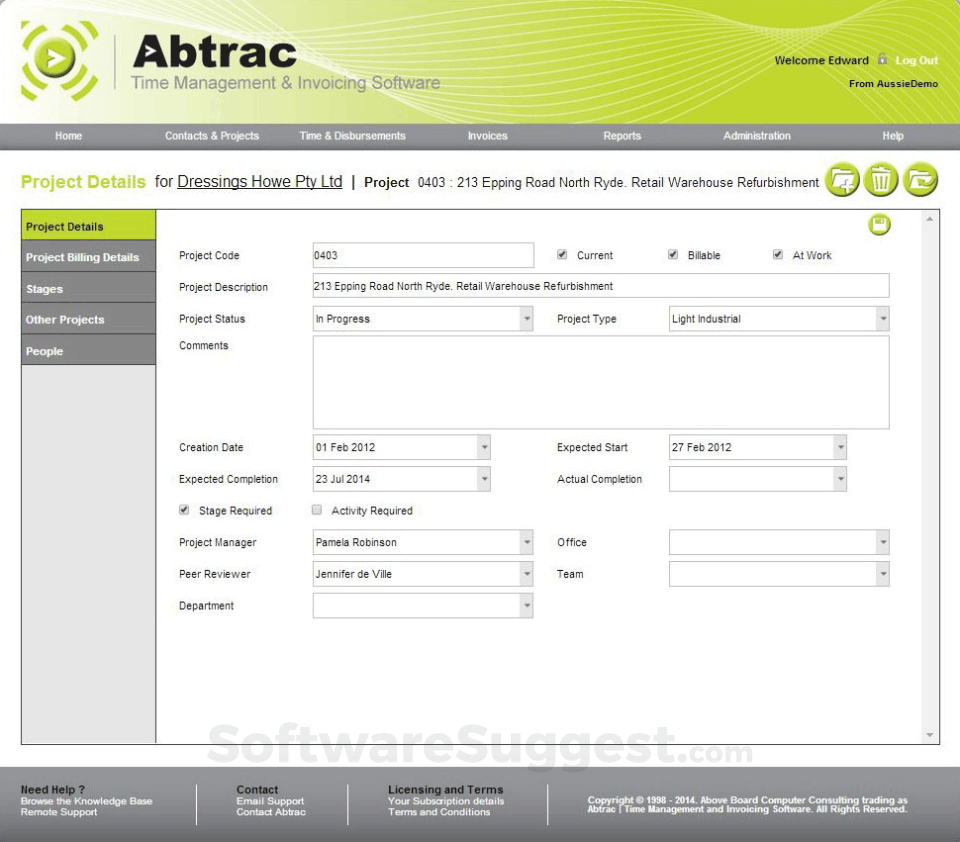Switch to the People tab
960x842 pixels.
(89, 351)
